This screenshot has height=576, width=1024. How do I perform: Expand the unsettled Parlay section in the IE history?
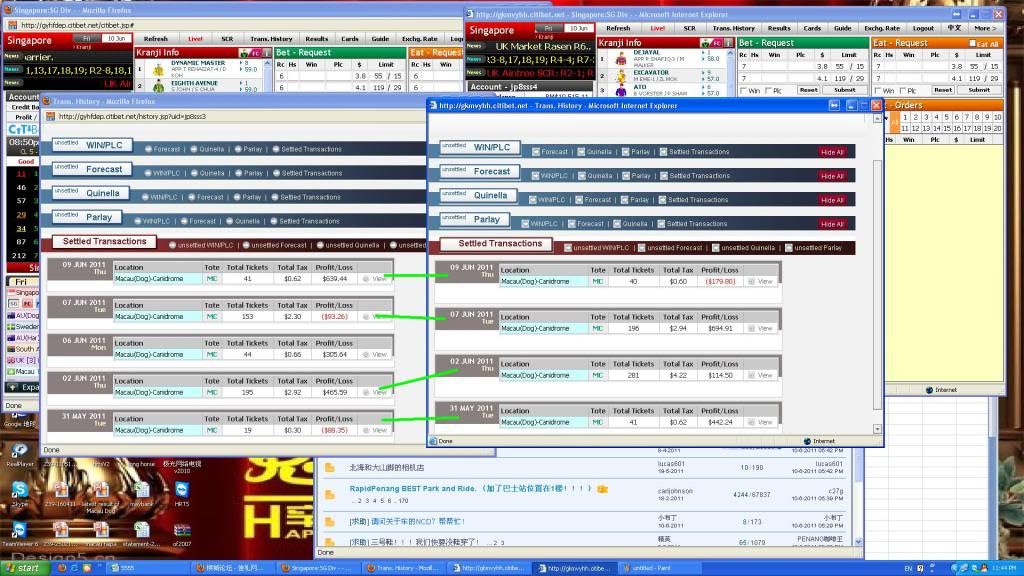[475, 219]
